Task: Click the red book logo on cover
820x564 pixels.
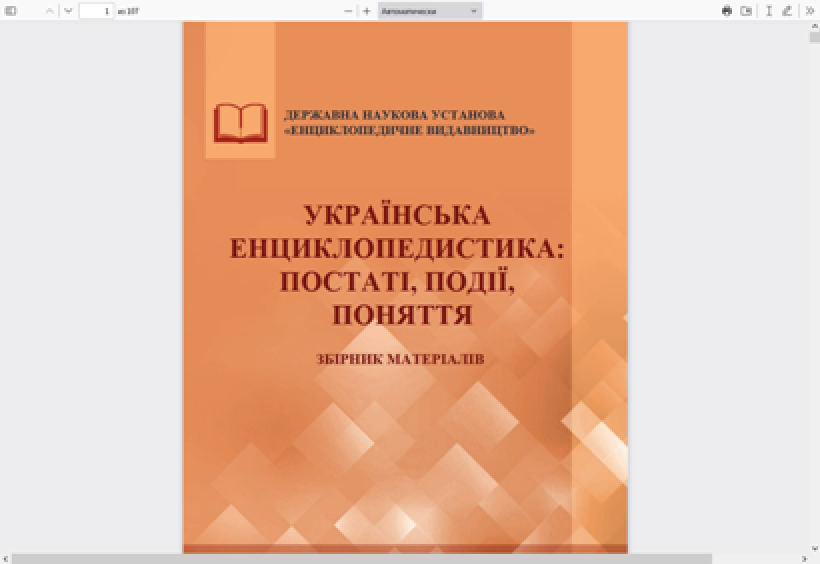Action: (x=240, y=122)
